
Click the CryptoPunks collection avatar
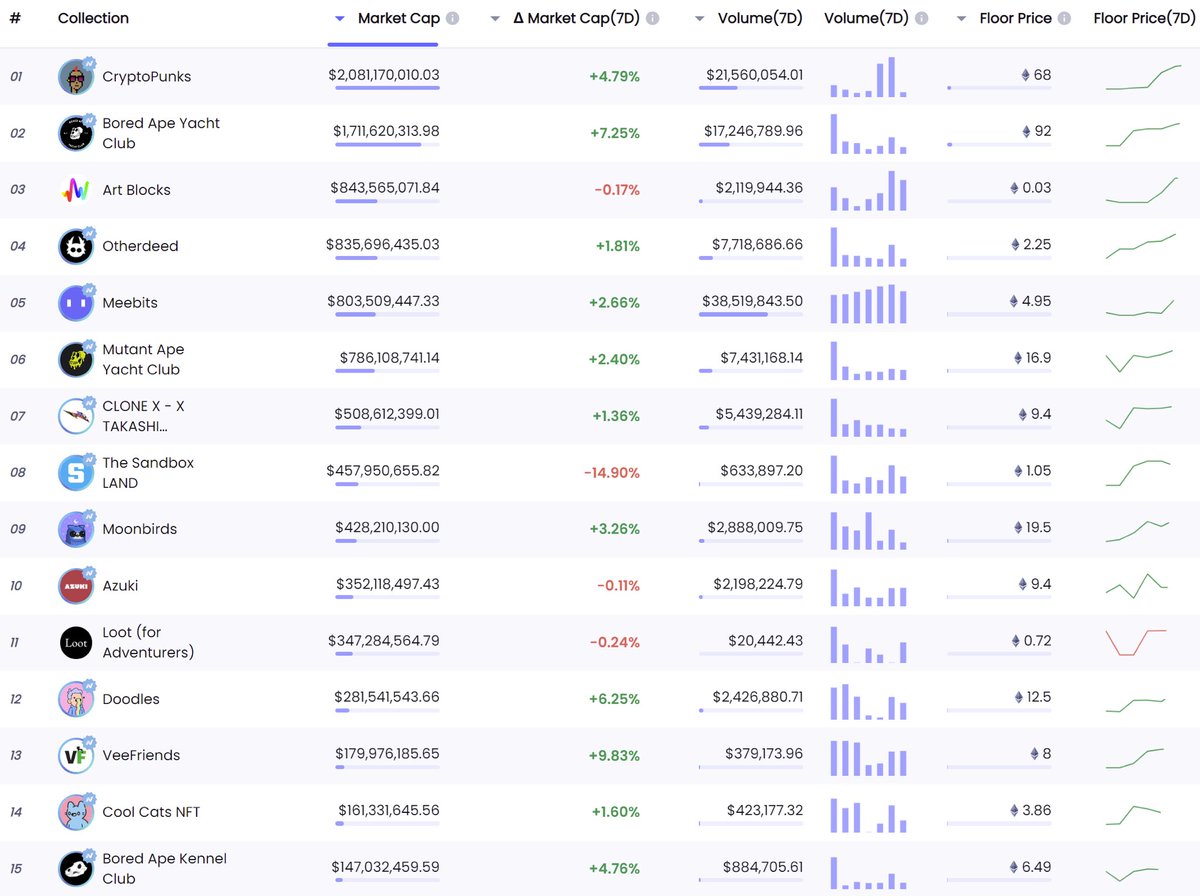(x=76, y=77)
